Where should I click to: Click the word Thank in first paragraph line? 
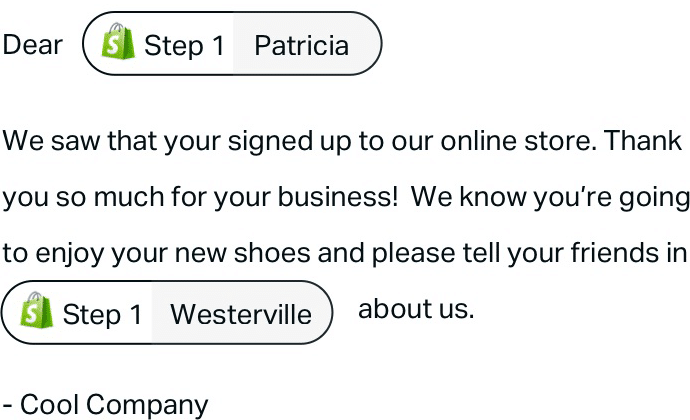(643, 141)
